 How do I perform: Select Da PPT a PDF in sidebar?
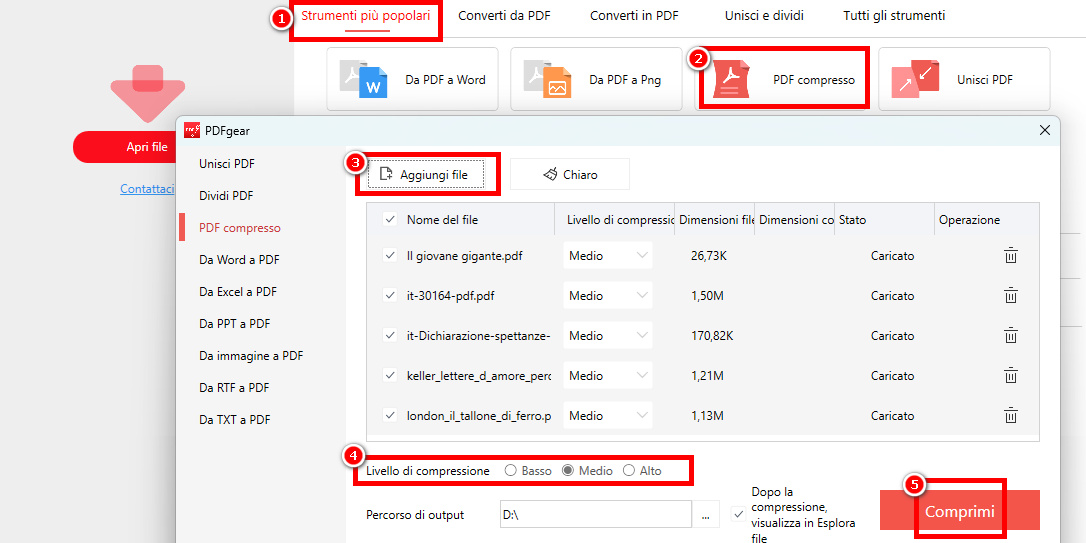point(235,323)
